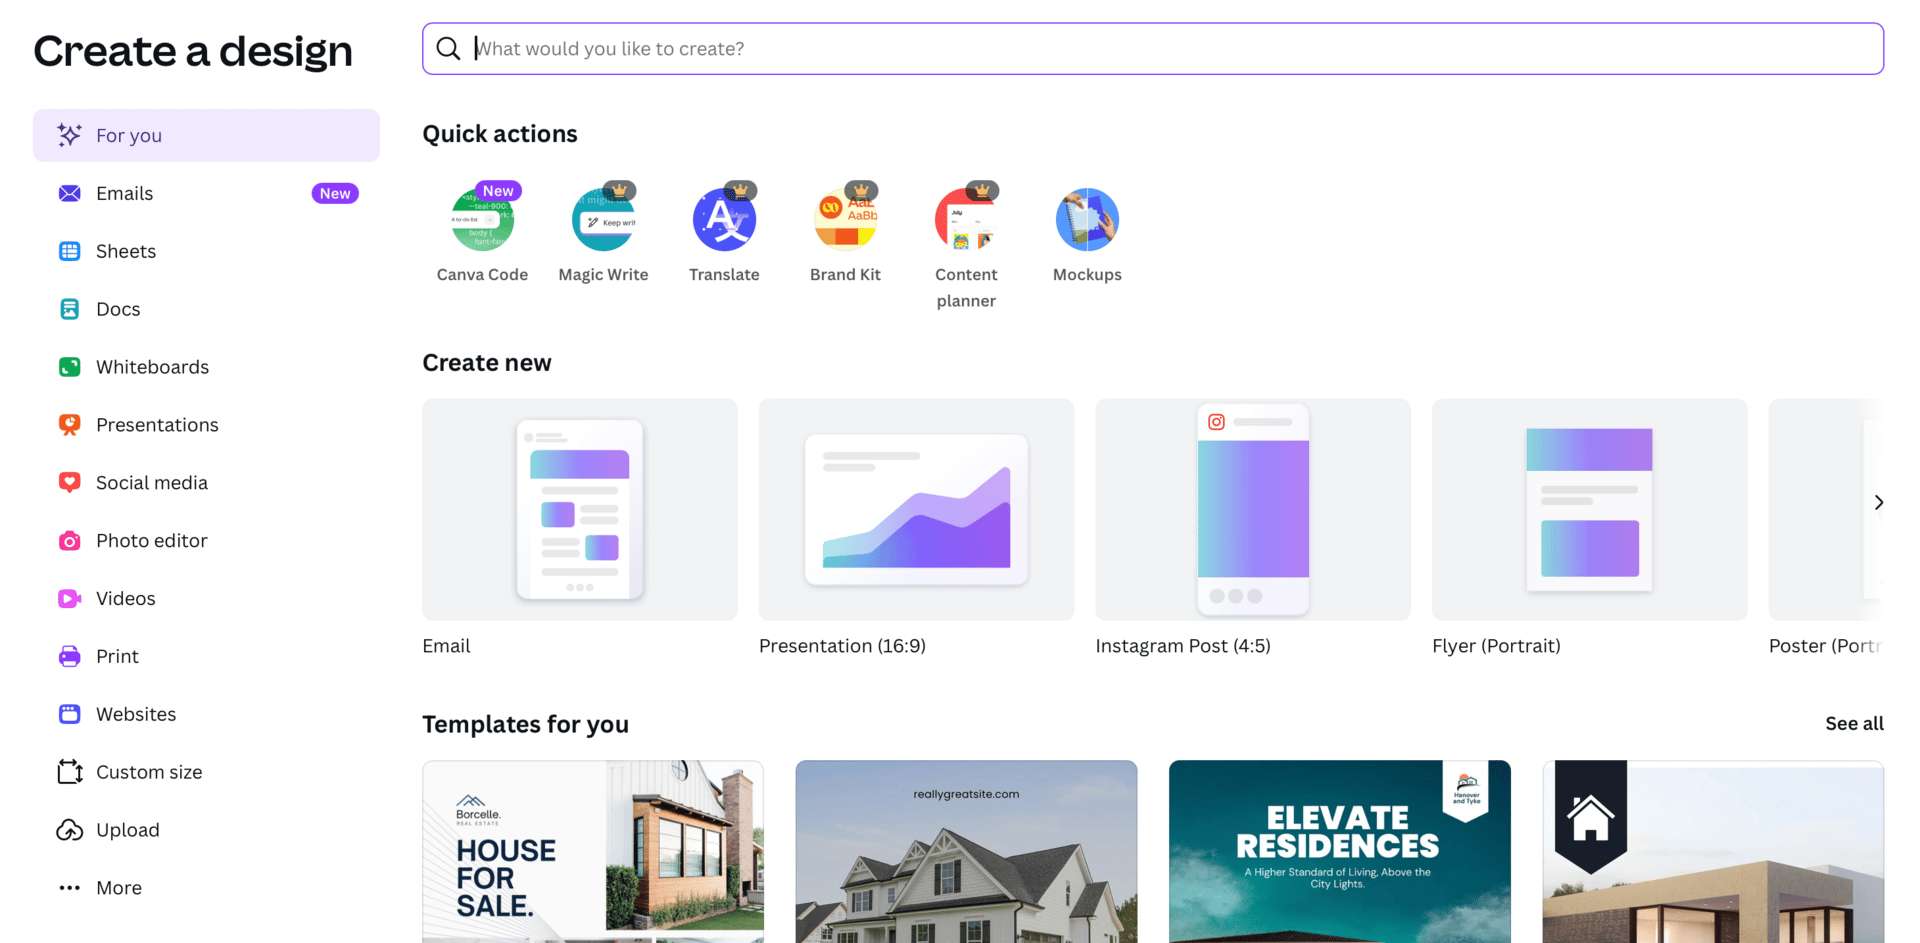The height and width of the screenshot is (943, 1920).
Task: Expand the carousel with the right arrow
Action: (x=1879, y=503)
